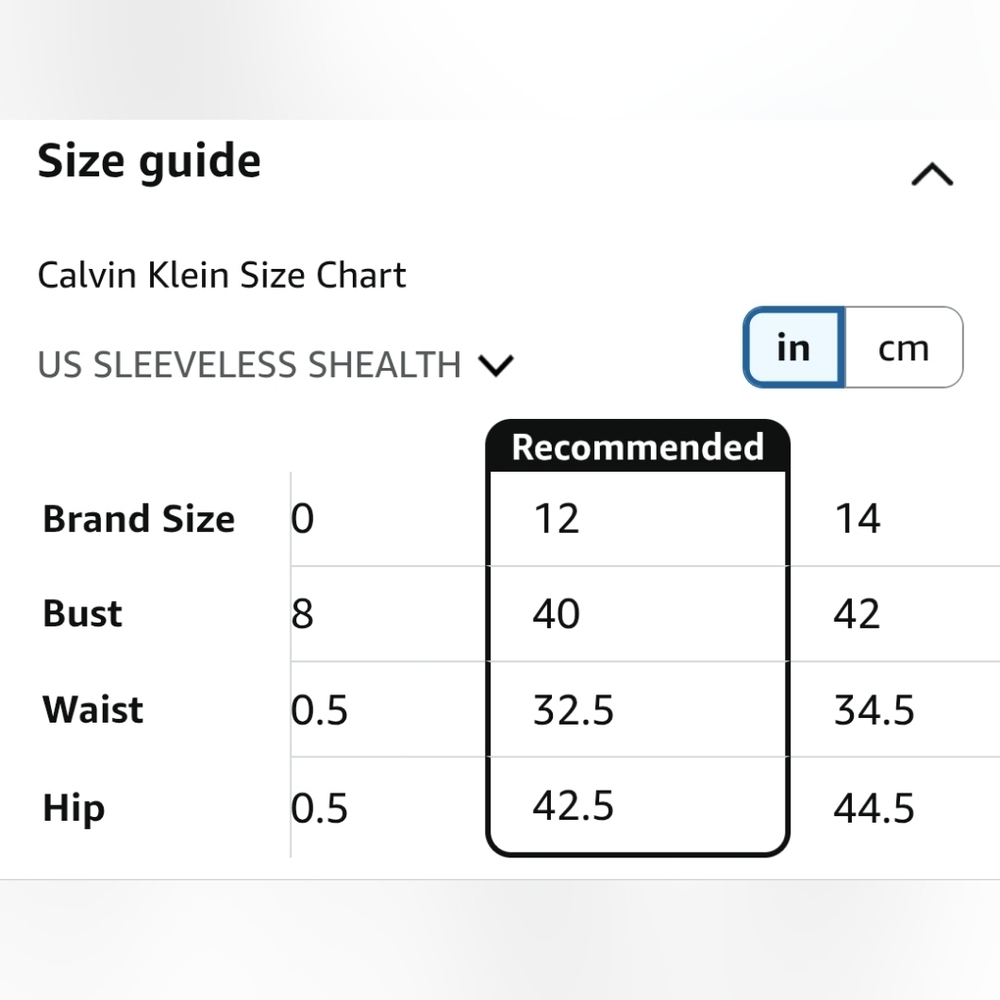The image size is (1000, 1000).
Task: Click the Size guide heading
Action: click(149, 161)
